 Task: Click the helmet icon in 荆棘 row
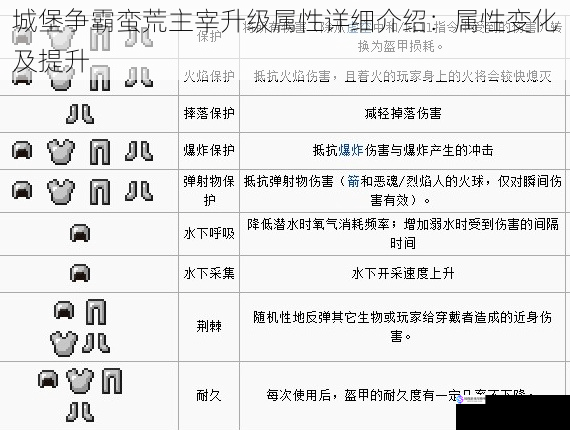click(64, 311)
